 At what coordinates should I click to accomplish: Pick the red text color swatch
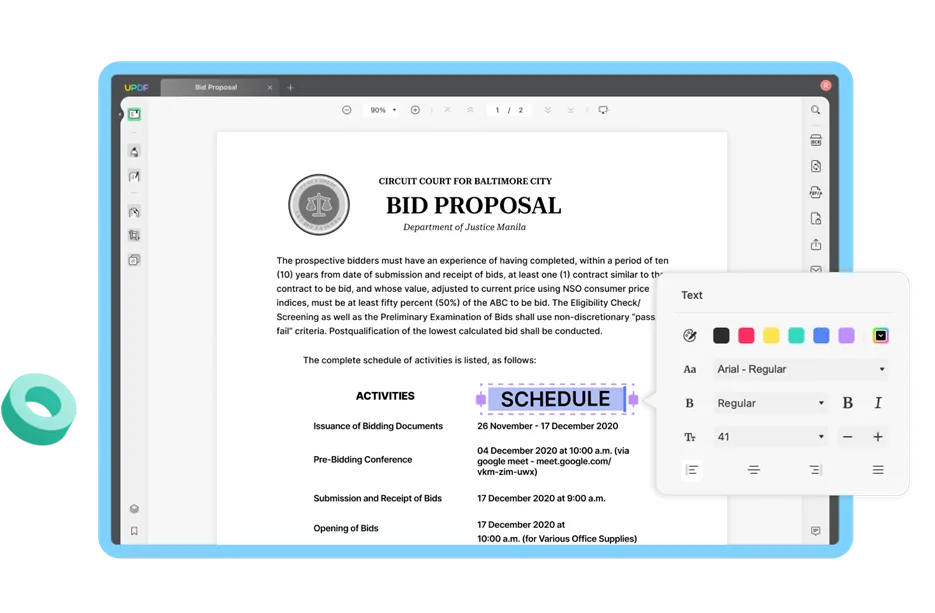pos(746,336)
